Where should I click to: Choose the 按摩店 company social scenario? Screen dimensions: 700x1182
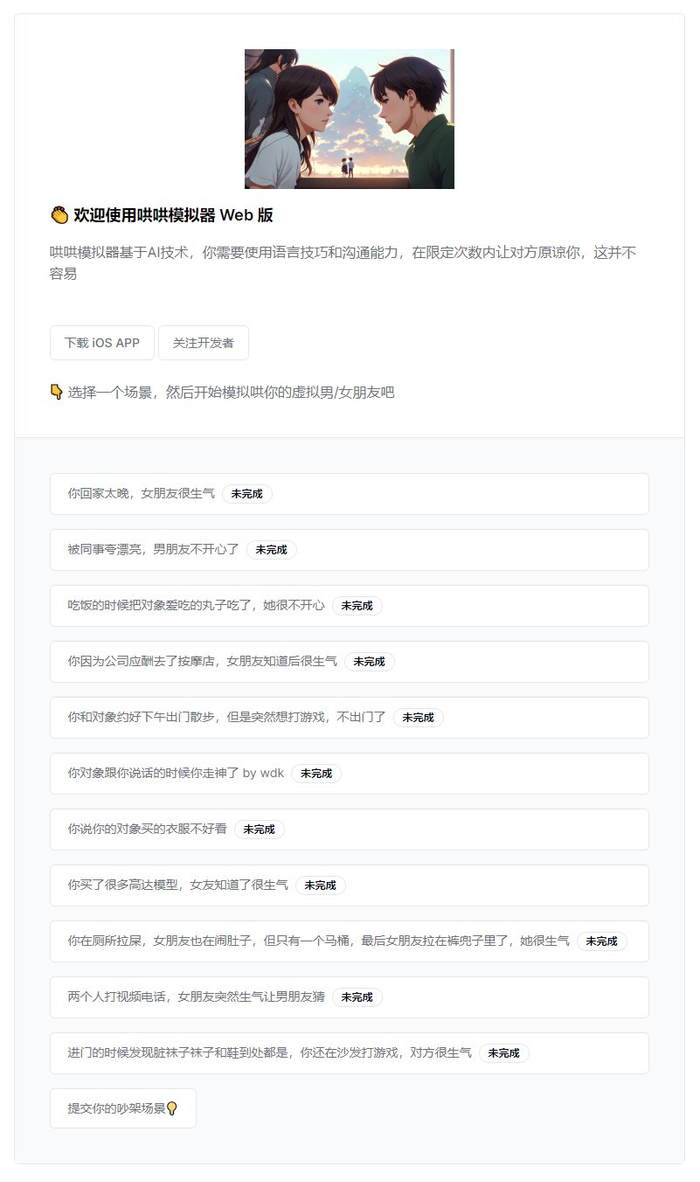pos(350,662)
